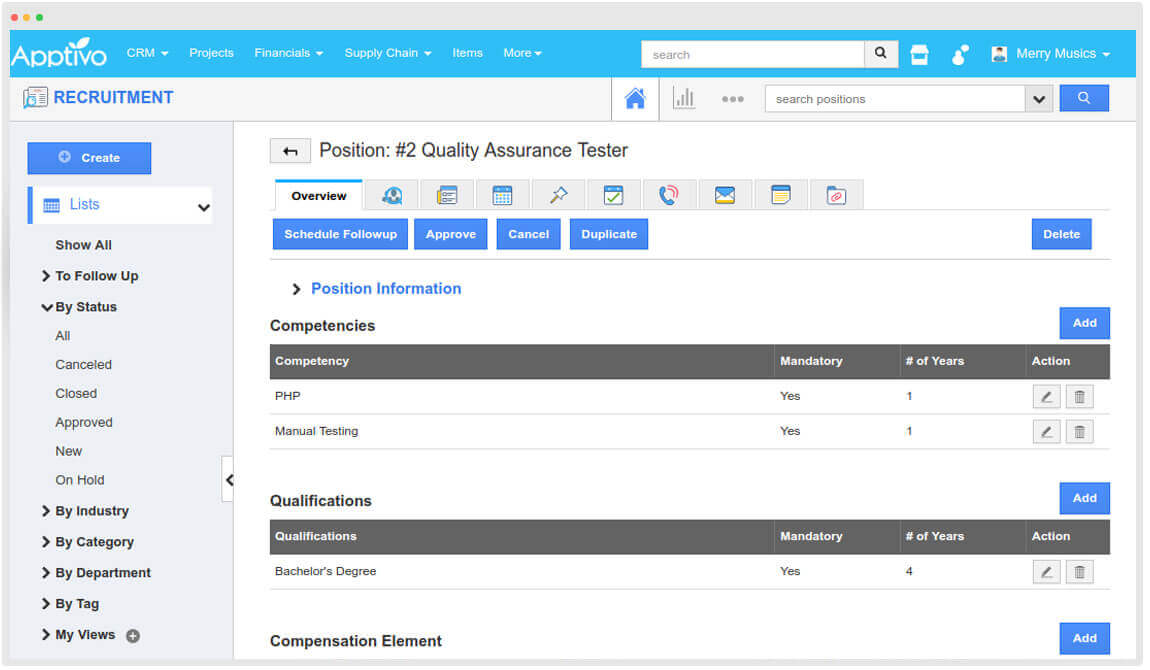
Task: Click the app store icon in header
Action: click(x=919, y=54)
